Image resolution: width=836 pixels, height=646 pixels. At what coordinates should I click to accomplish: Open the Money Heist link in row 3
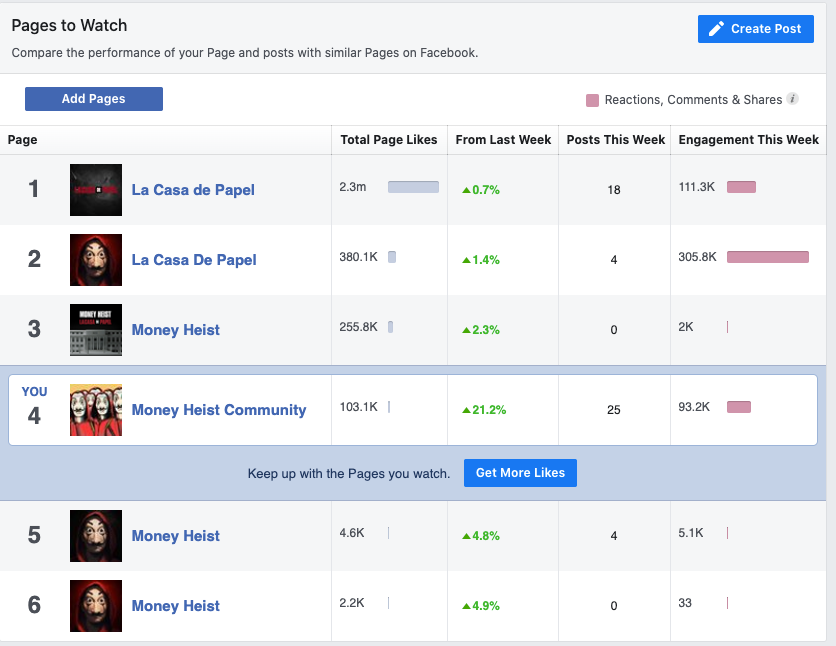176,330
